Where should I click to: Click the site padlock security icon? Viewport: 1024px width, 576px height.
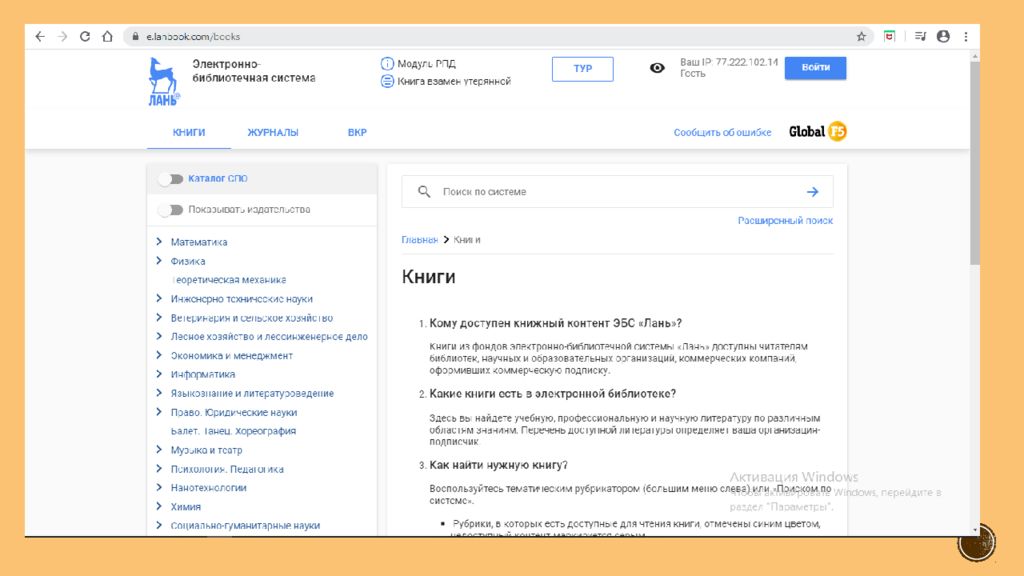click(x=135, y=37)
